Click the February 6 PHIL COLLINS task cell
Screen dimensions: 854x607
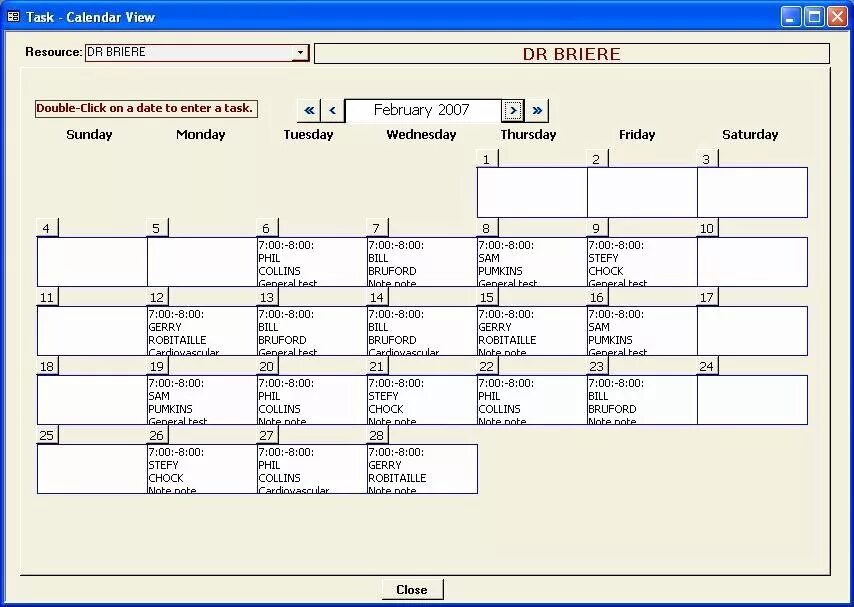[x=312, y=262]
